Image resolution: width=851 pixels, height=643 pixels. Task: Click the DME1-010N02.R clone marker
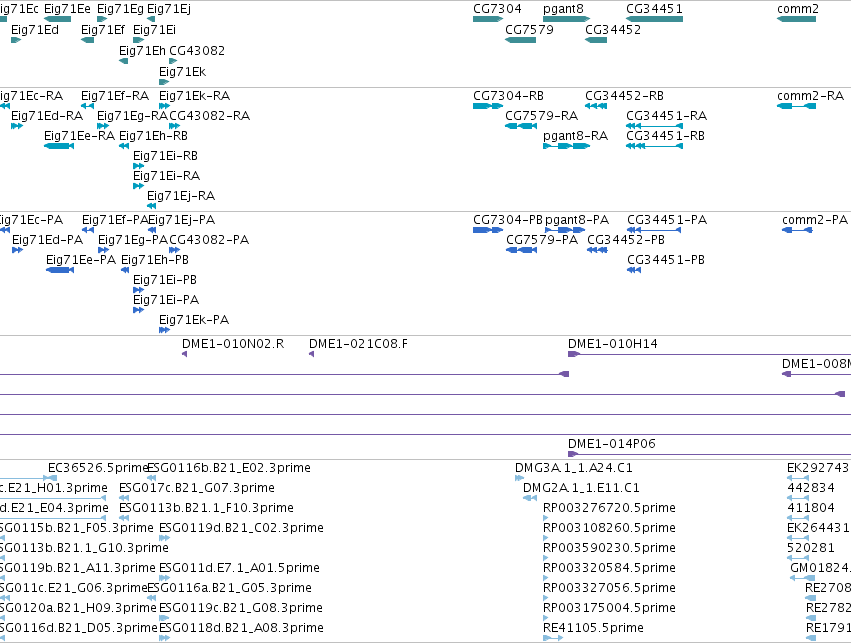pyautogui.click(x=185, y=354)
